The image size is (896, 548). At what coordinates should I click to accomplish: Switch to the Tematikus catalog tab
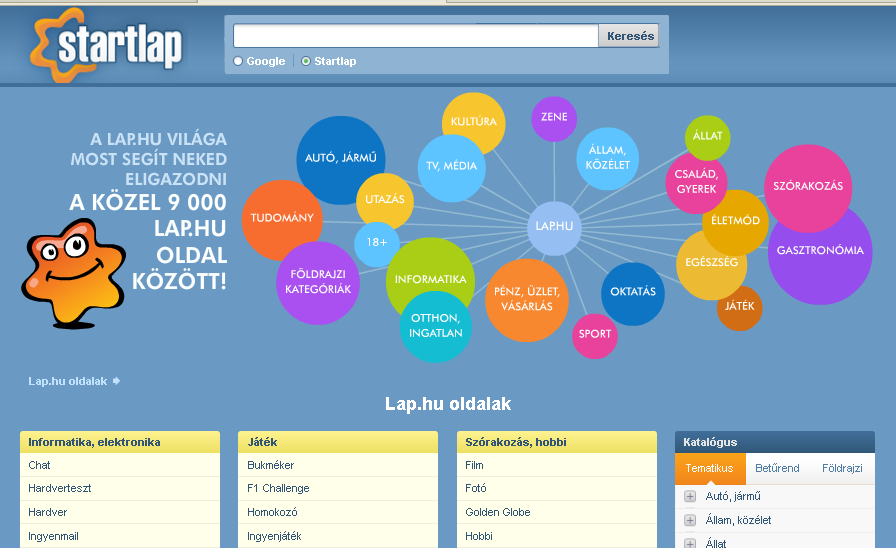coord(710,469)
